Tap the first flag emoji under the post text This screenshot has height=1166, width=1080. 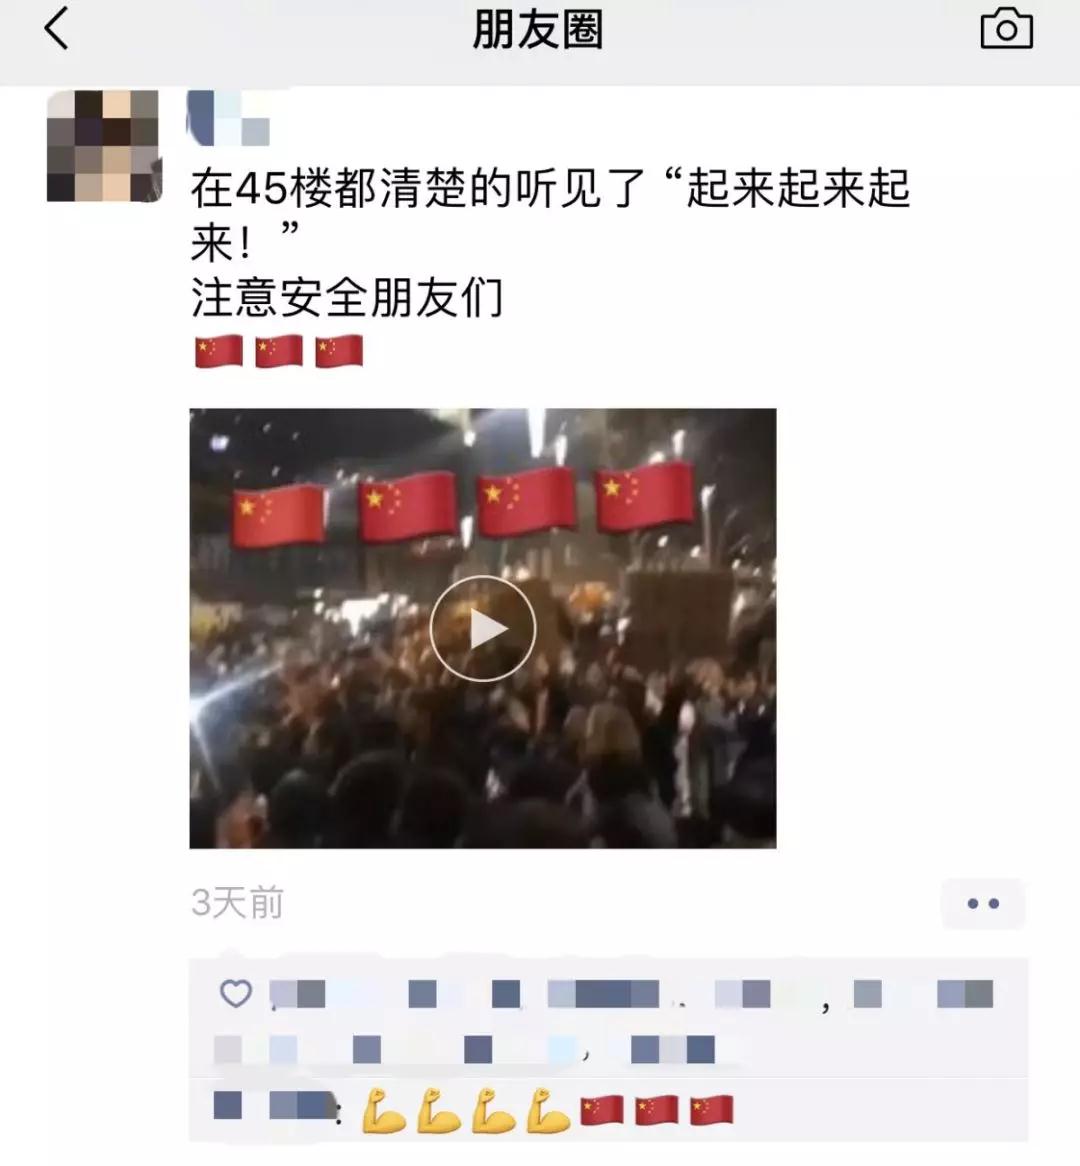coord(219,351)
